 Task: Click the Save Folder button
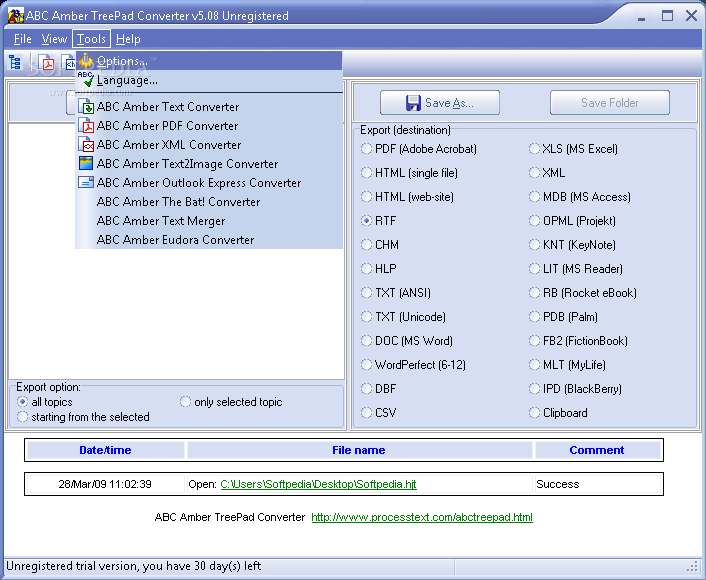coord(610,103)
